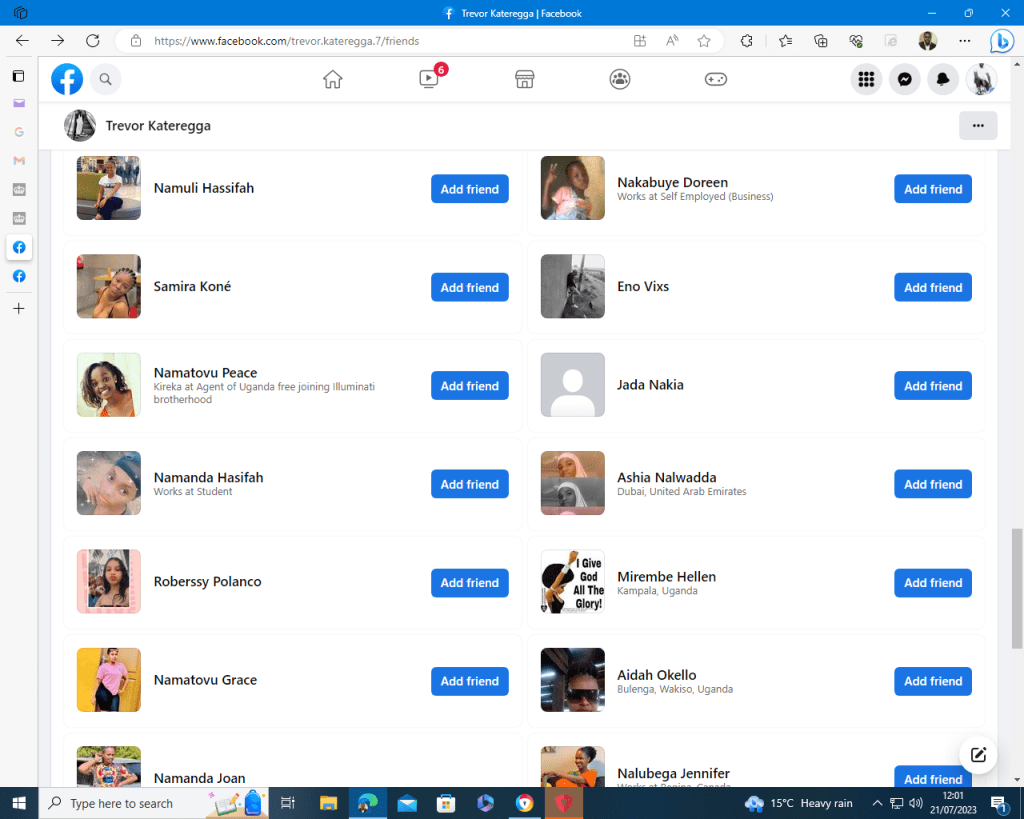The image size is (1024, 819).
Task: Open Facebook Watch video icon
Action: [x=429, y=79]
